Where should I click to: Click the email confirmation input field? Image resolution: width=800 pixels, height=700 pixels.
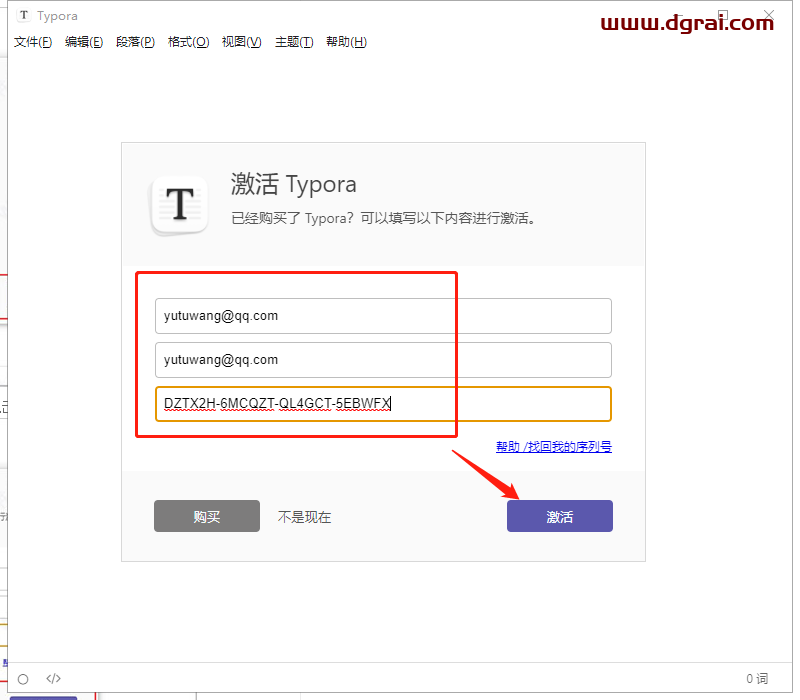pos(385,360)
